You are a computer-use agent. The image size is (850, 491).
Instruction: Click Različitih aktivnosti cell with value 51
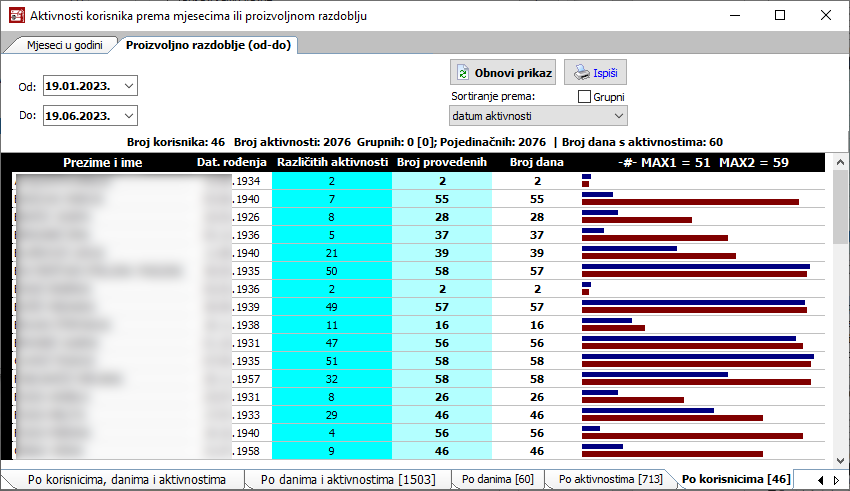332,361
